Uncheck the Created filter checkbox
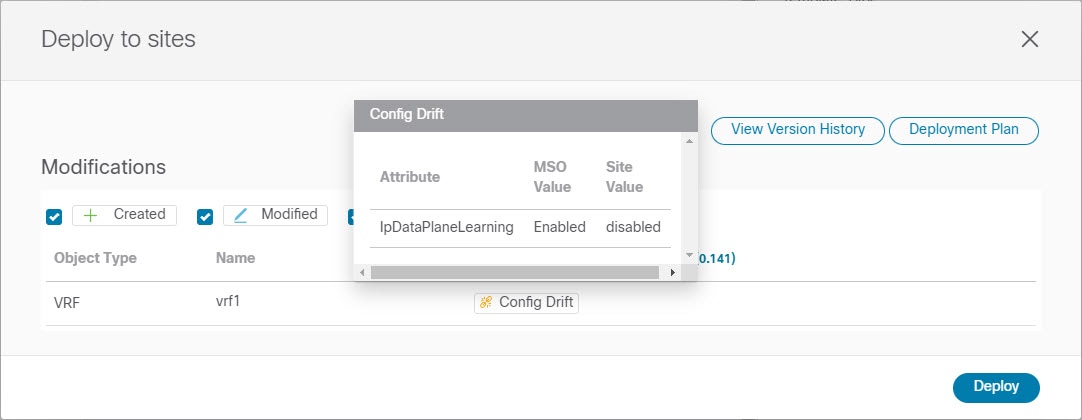Viewport: 1082px width, 420px height. click(54, 217)
